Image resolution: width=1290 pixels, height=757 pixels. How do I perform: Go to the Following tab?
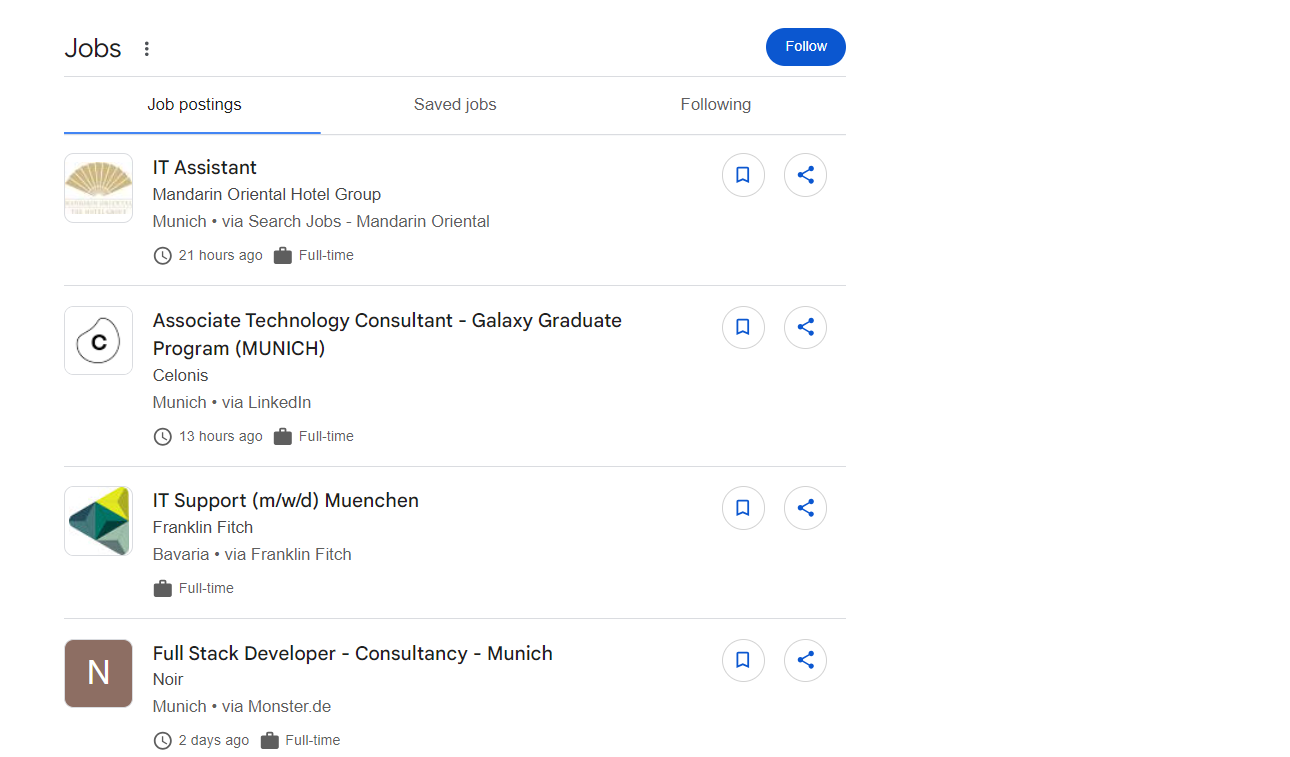[716, 104]
